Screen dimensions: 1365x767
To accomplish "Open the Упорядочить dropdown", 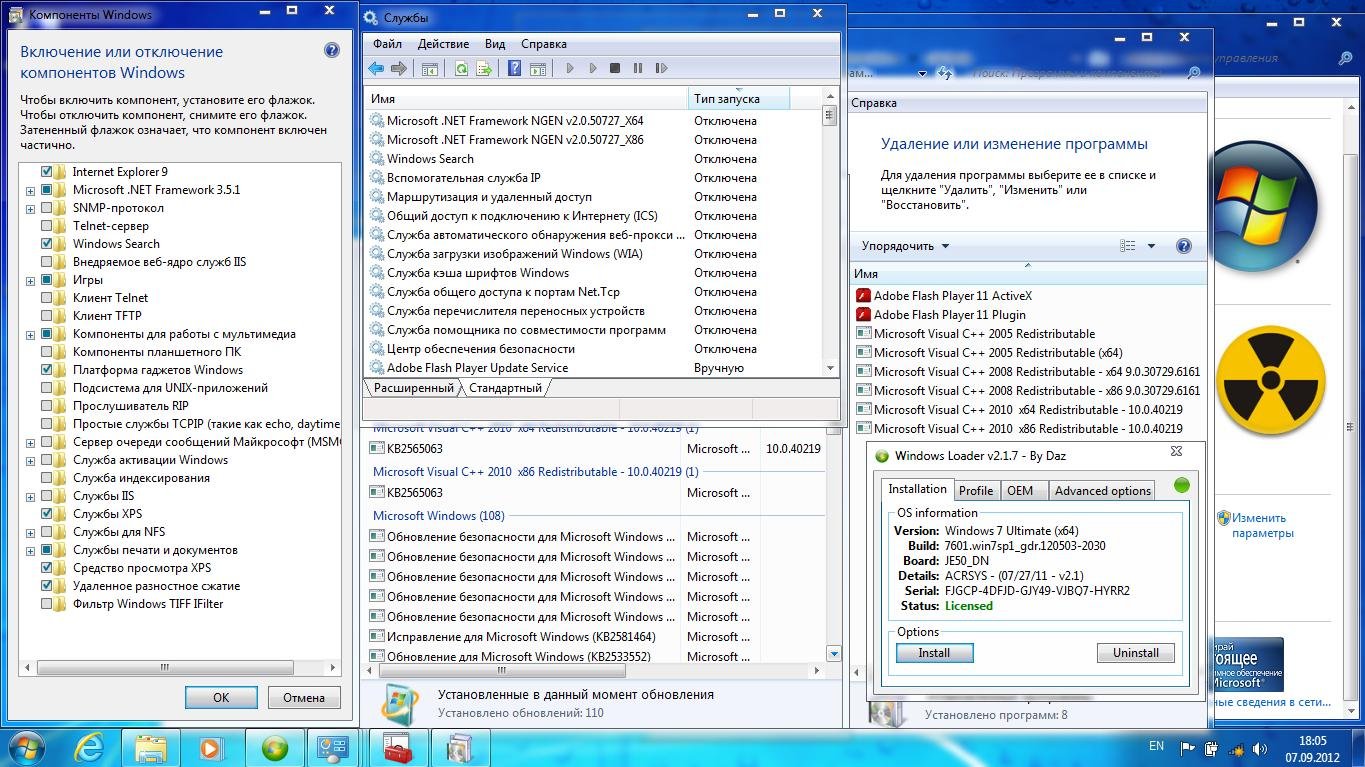I will click(x=905, y=246).
